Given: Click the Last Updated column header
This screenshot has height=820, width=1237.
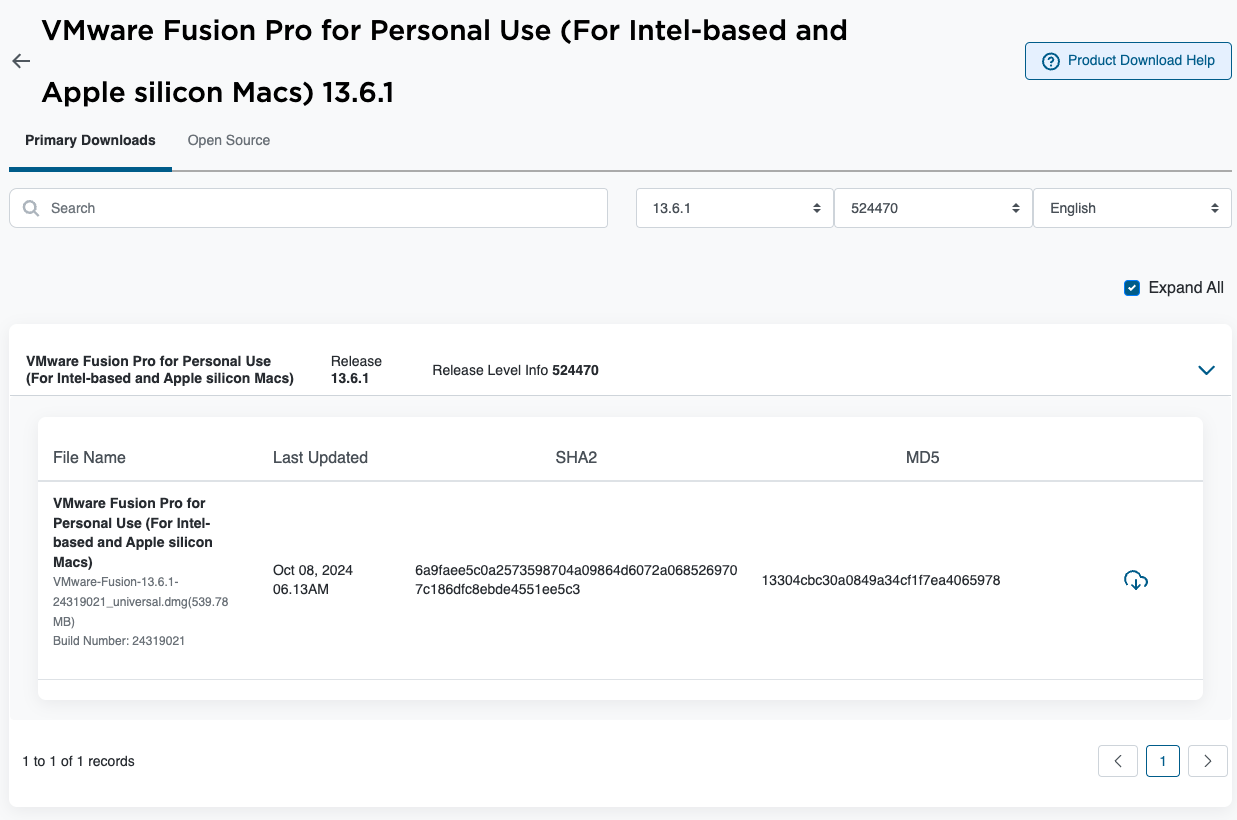Looking at the screenshot, I should [x=320, y=458].
